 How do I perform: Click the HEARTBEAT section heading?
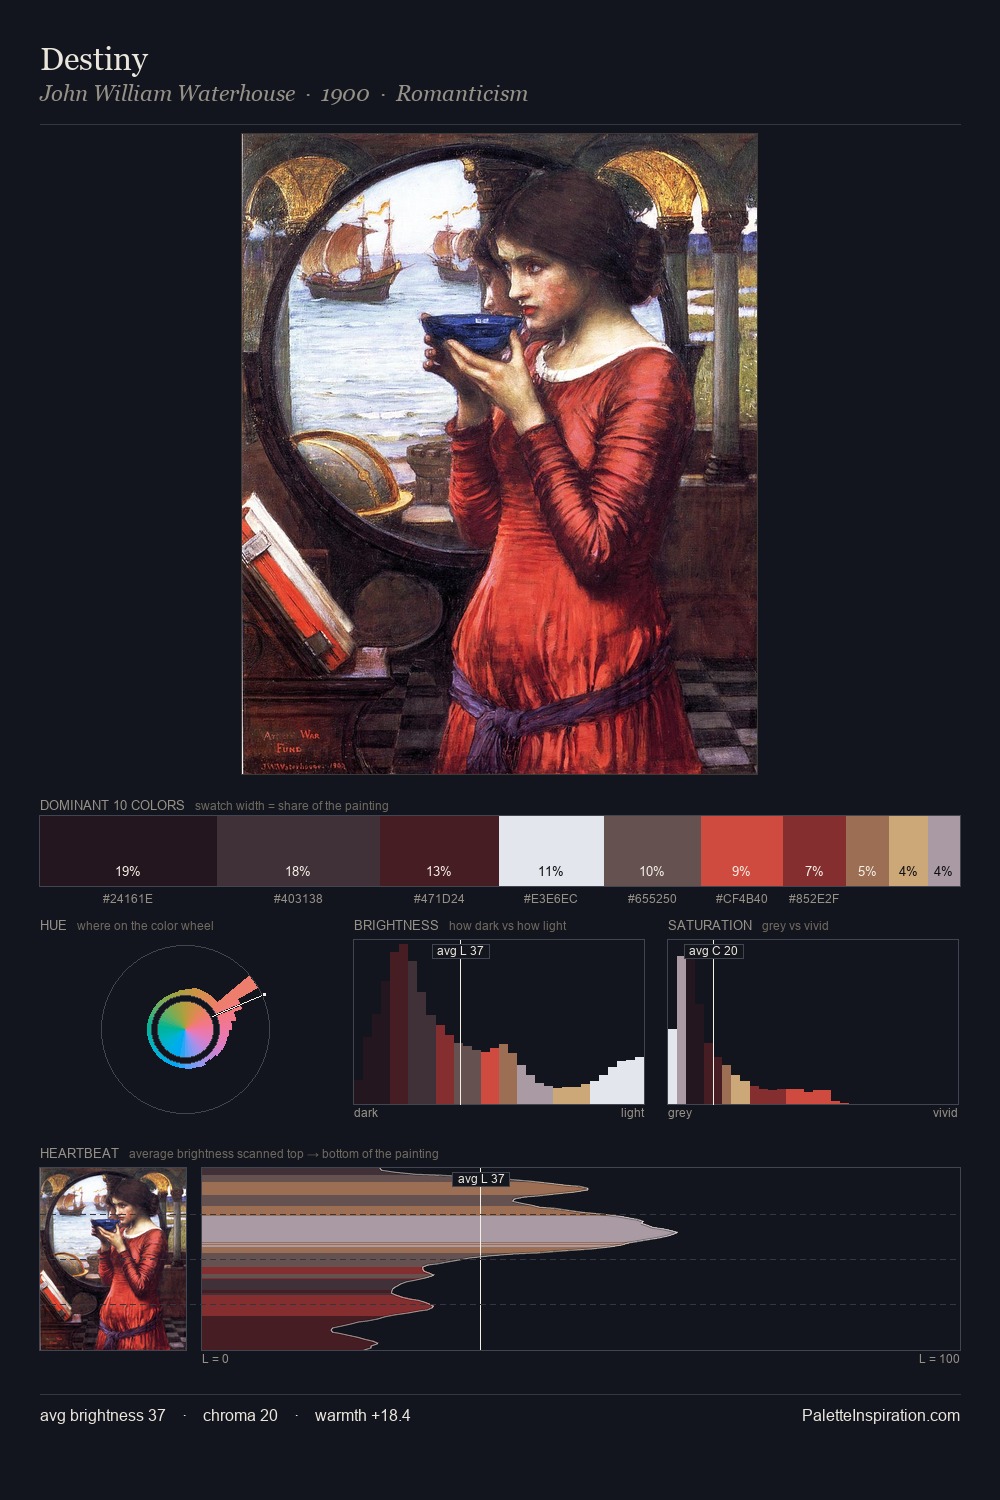tap(79, 1153)
